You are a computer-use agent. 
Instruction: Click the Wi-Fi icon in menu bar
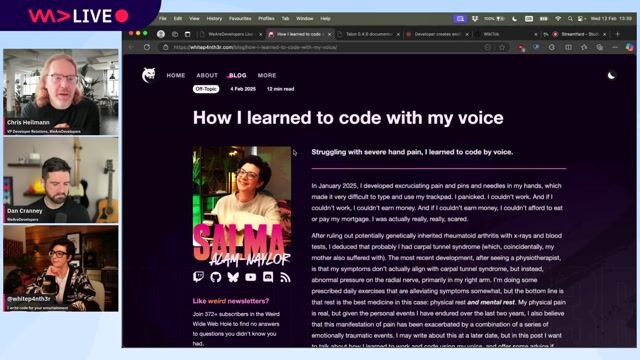point(558,19)
